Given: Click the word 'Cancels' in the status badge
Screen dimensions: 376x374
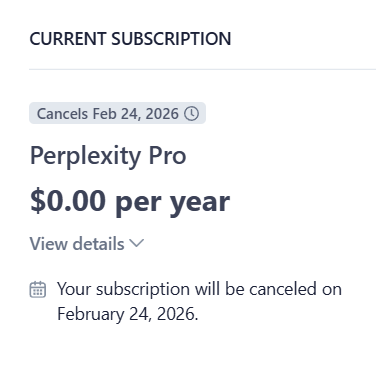Looking at the screenshot, I should [x=62, y=114].
